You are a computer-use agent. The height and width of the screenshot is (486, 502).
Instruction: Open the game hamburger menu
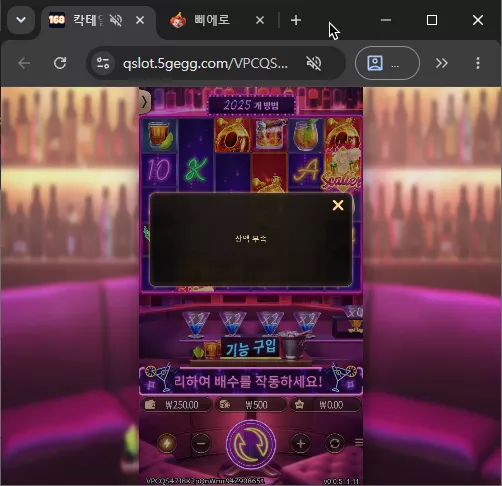click(359, 443)
